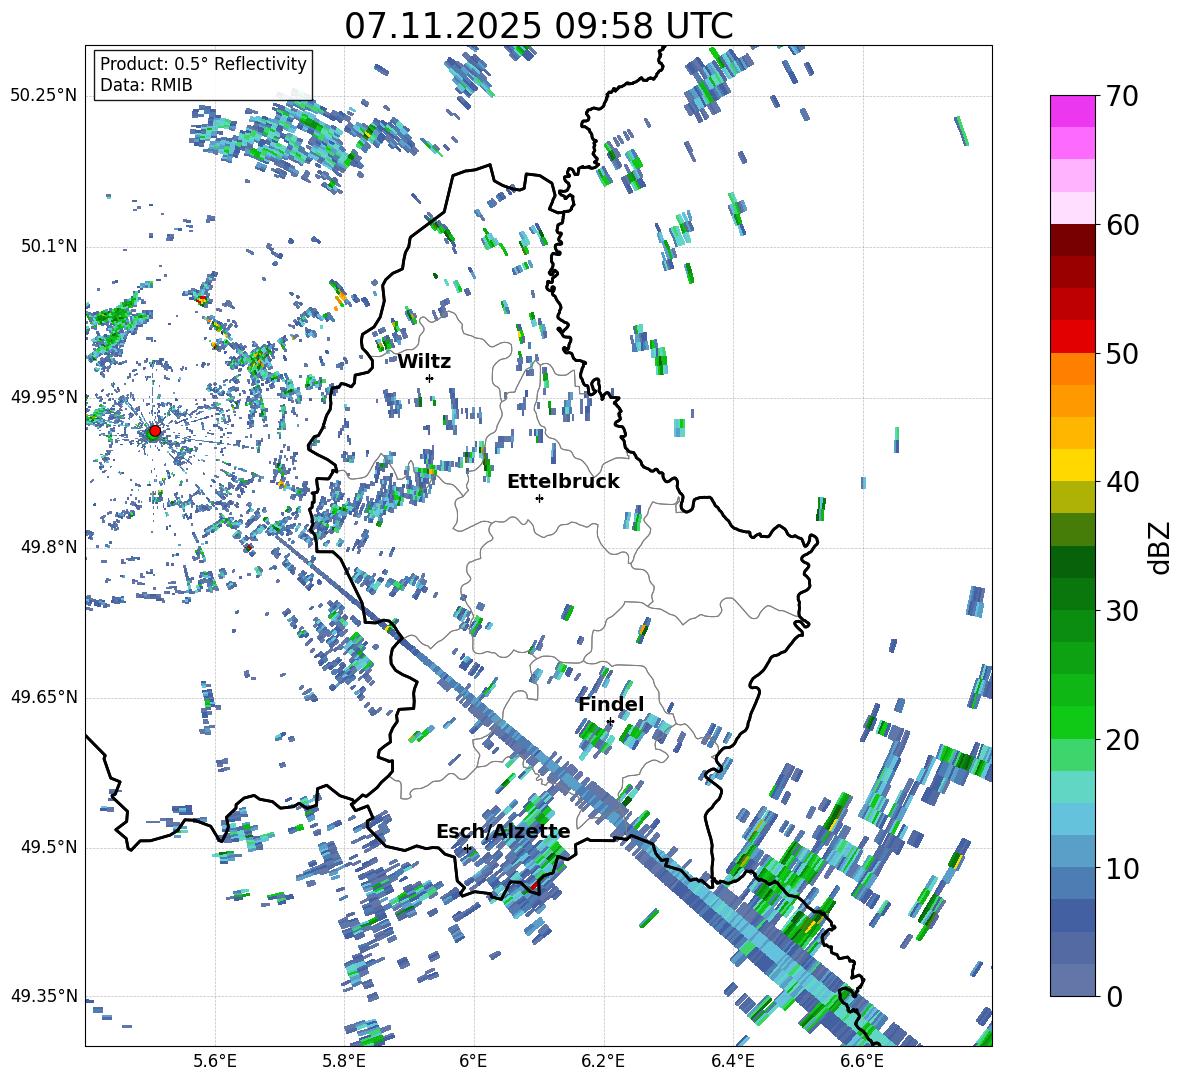The width and height of the screenshot is (1184, 1081).
Task: Click the cross marker below Findel
Action: [x=610, y=722]
